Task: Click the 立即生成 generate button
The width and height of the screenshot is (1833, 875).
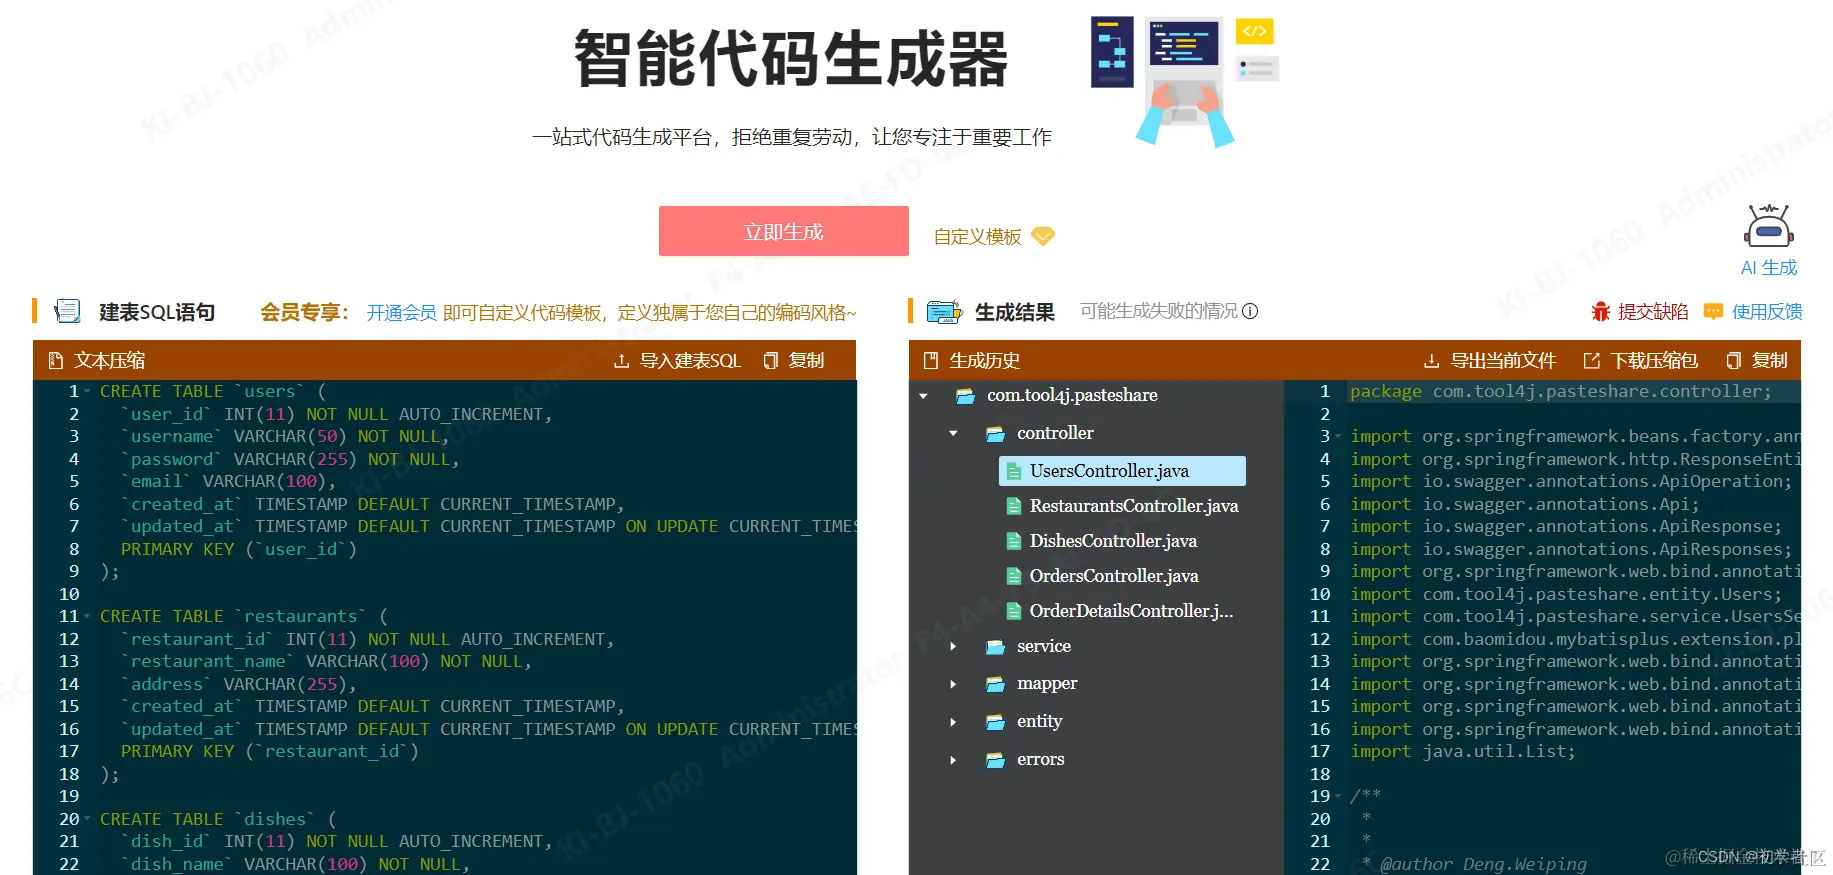Action: coord(783,231)
